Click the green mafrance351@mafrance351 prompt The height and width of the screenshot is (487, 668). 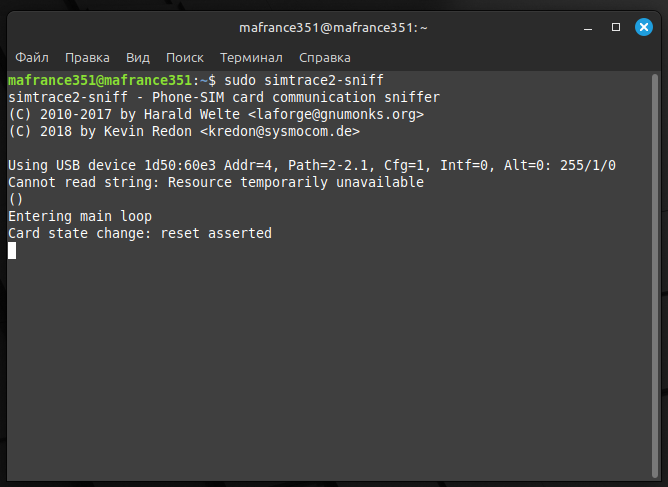[99, 80]
